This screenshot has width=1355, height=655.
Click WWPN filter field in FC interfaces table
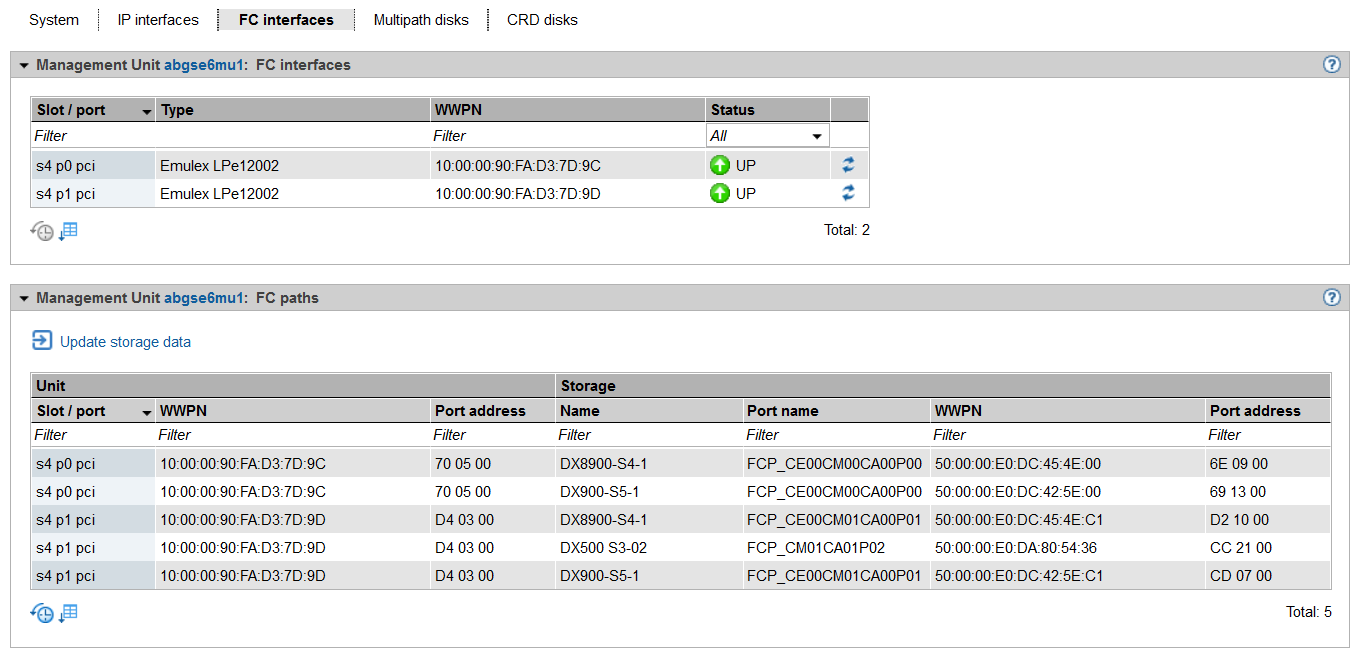pyautogui.click(x=566, y=136)
